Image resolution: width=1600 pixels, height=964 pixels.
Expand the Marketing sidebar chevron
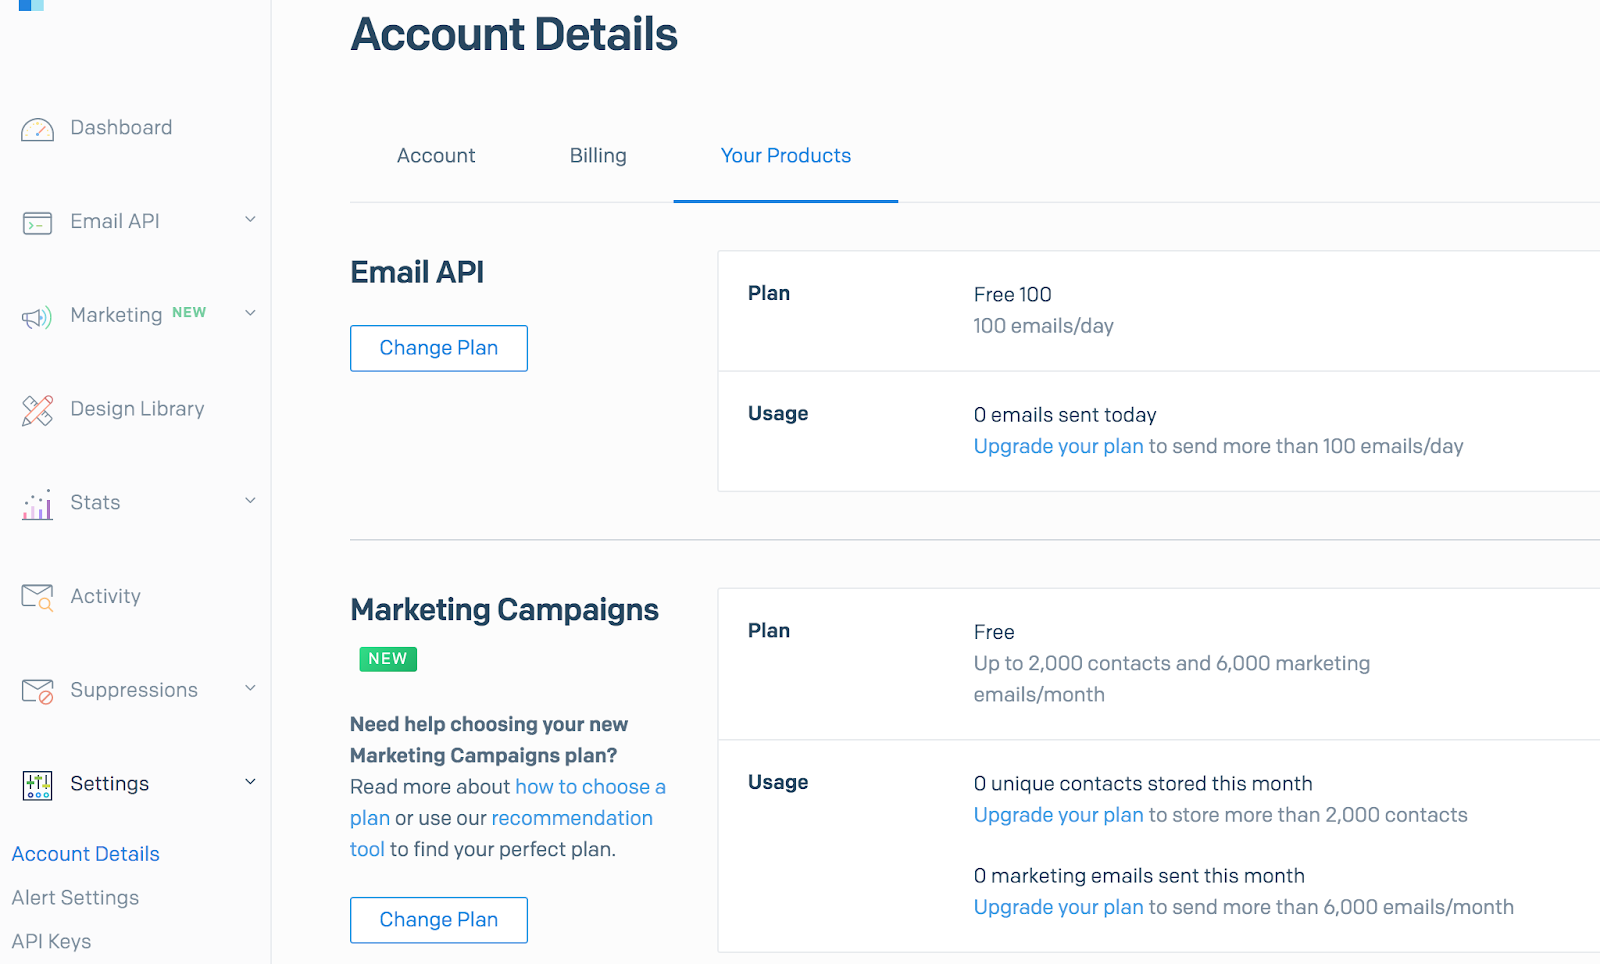pyautogui.click(x=250, y=314)
